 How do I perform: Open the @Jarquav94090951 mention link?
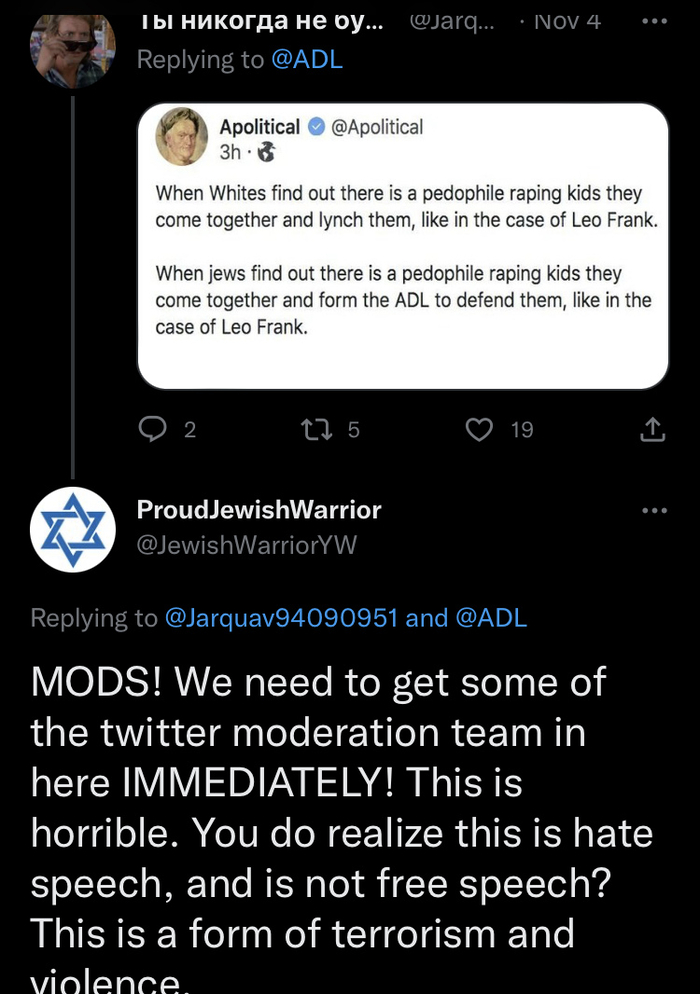(x=282, y=618)
